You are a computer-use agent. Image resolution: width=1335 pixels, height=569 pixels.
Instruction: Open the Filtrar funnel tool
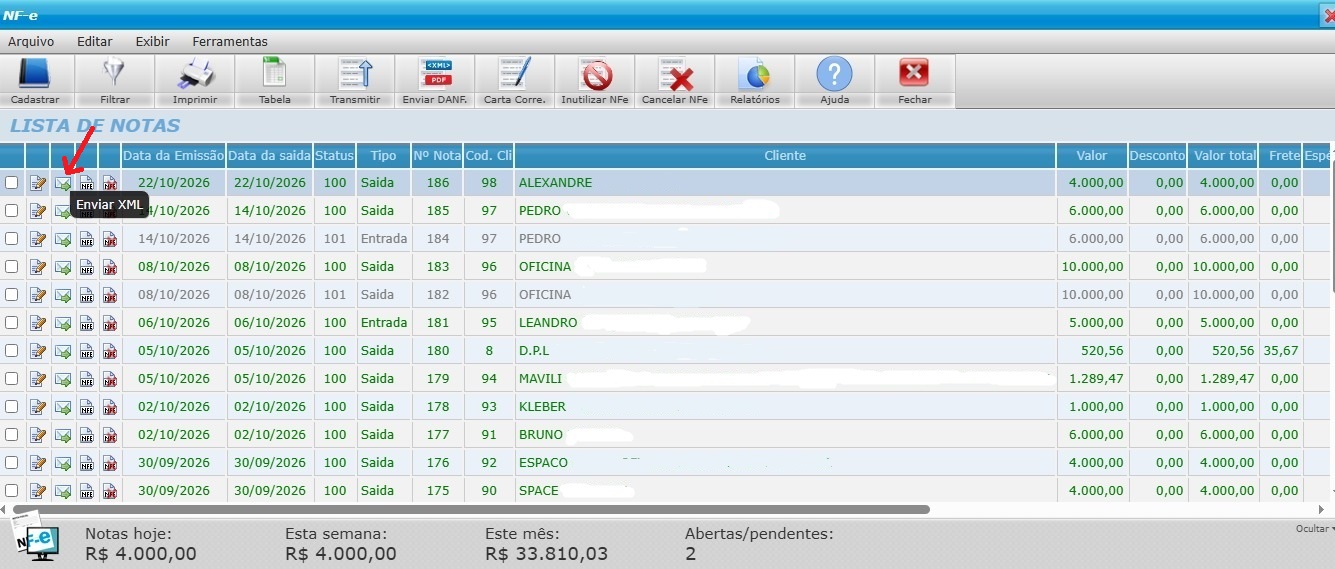pyautogui.click(x=115, y=81)
